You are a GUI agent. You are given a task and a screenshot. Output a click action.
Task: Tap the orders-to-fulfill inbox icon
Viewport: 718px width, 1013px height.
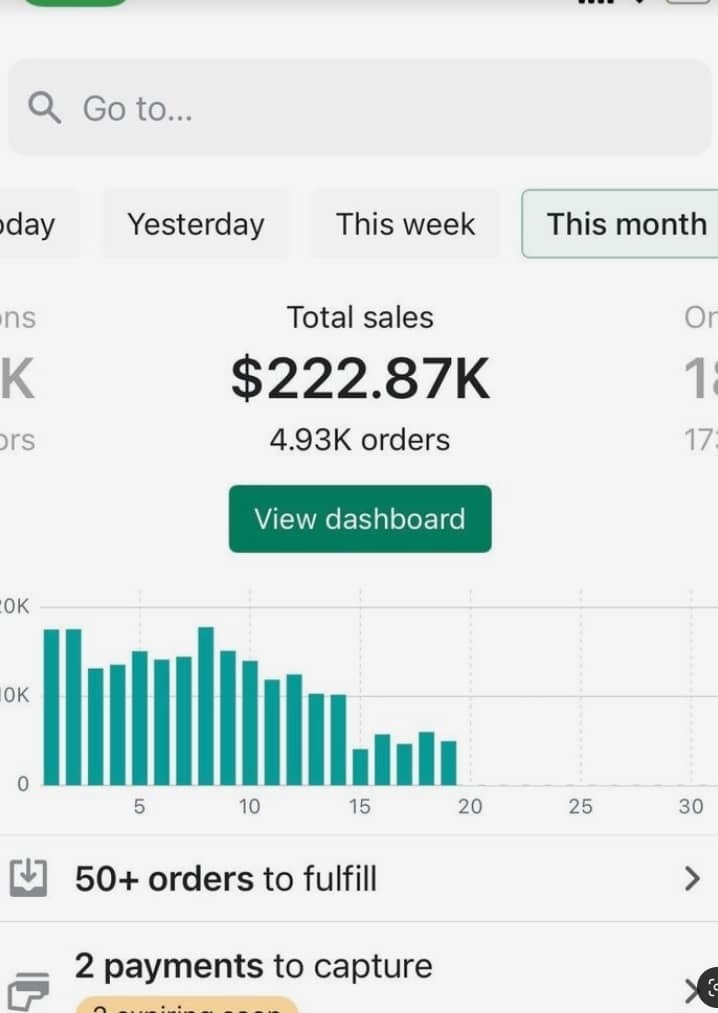point(28,878)
